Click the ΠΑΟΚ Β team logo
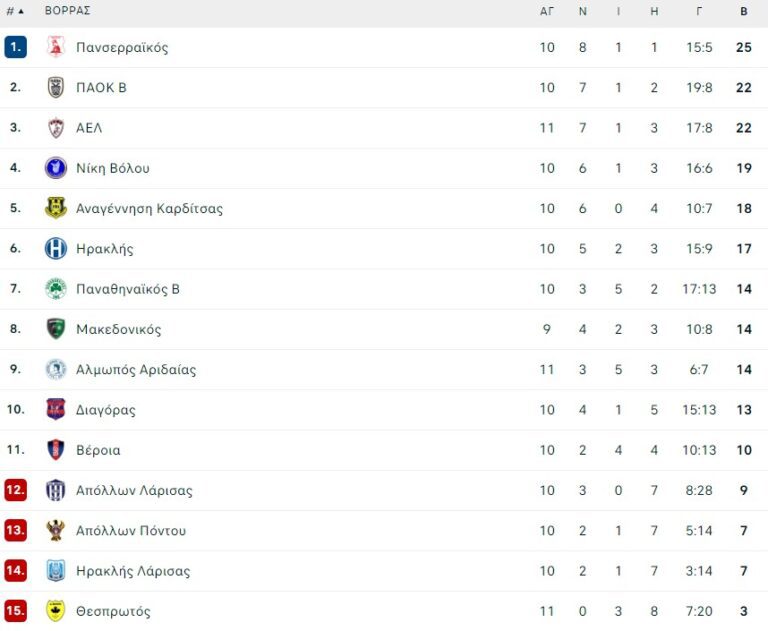This screenshot has width=768, height=631. [56, 88]
